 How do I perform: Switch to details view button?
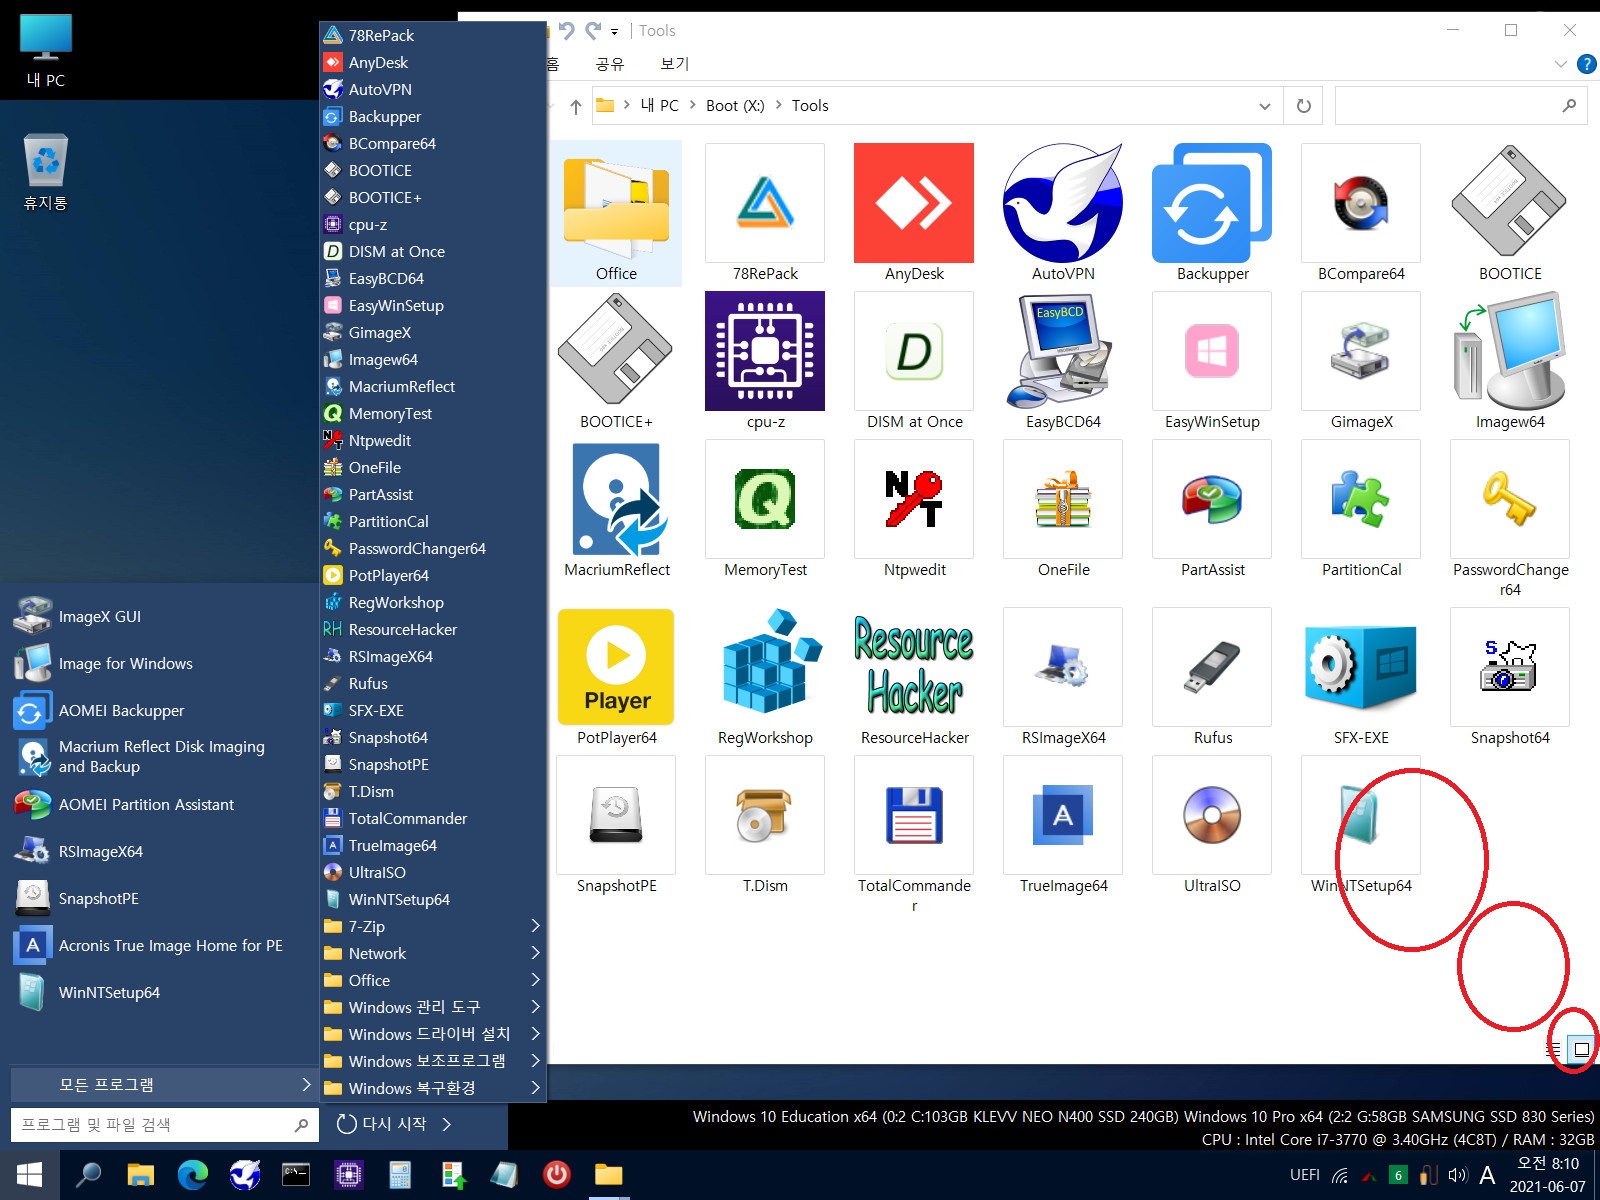1553,1049
